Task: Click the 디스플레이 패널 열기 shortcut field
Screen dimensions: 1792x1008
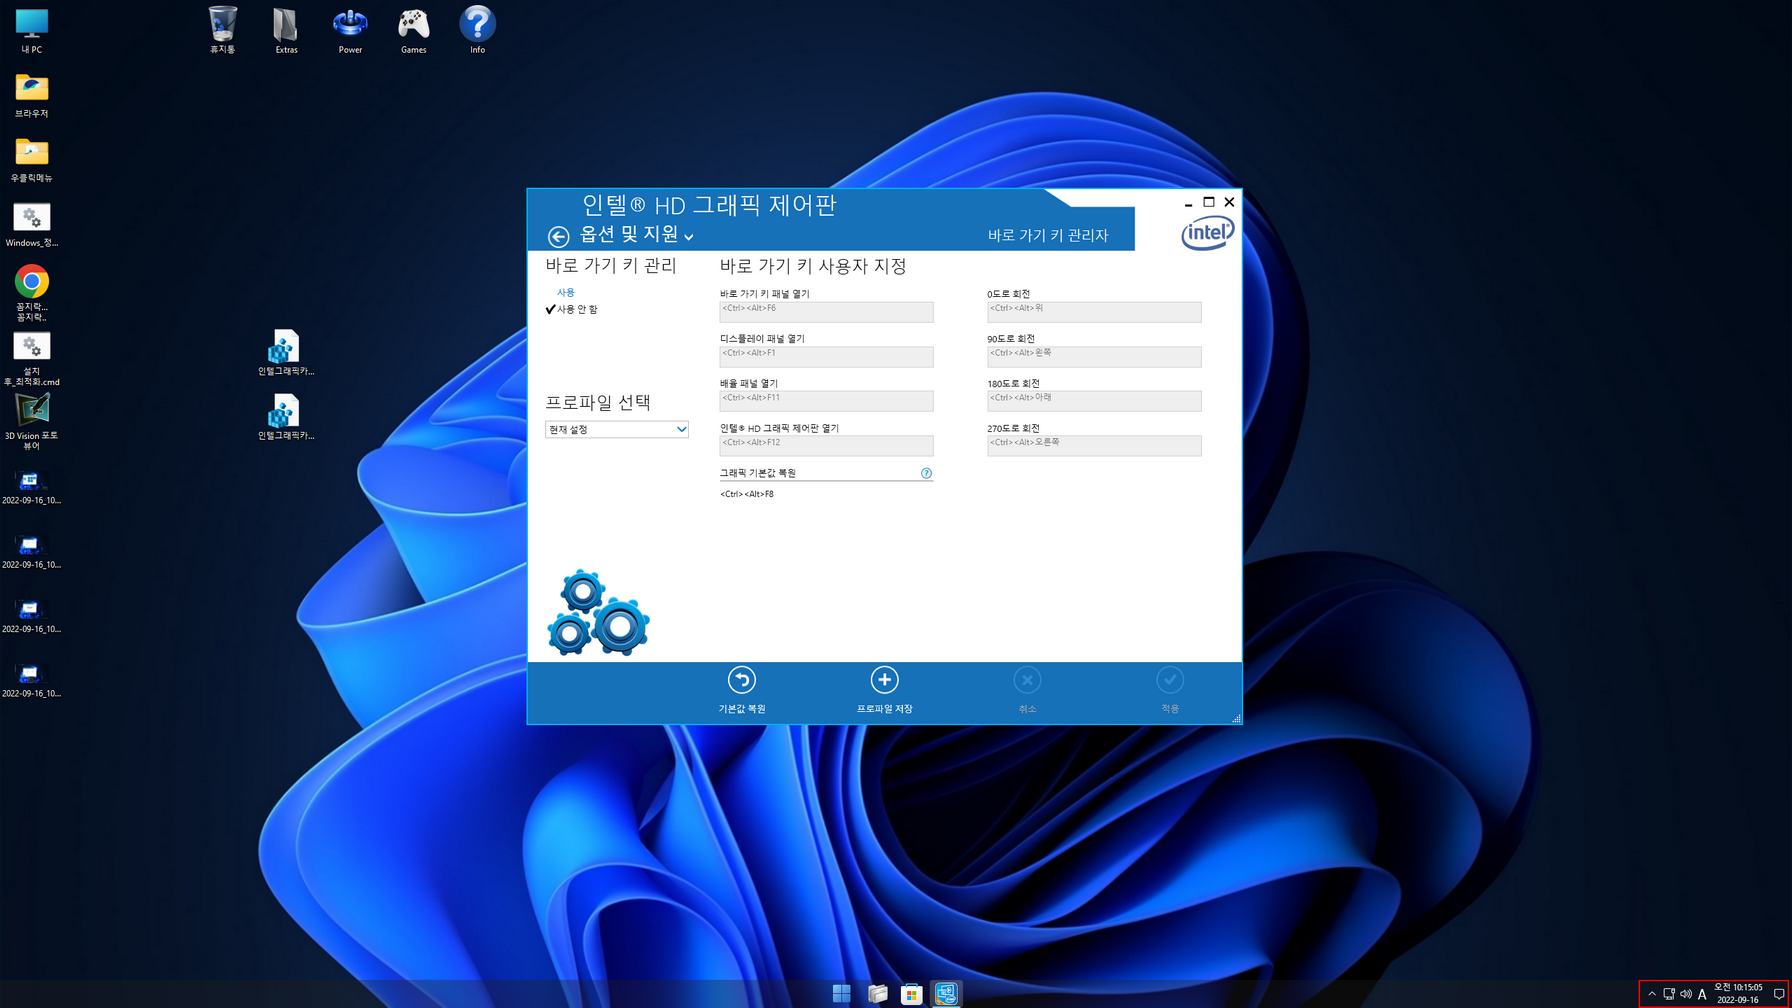Action: click(x=826, y=357)
